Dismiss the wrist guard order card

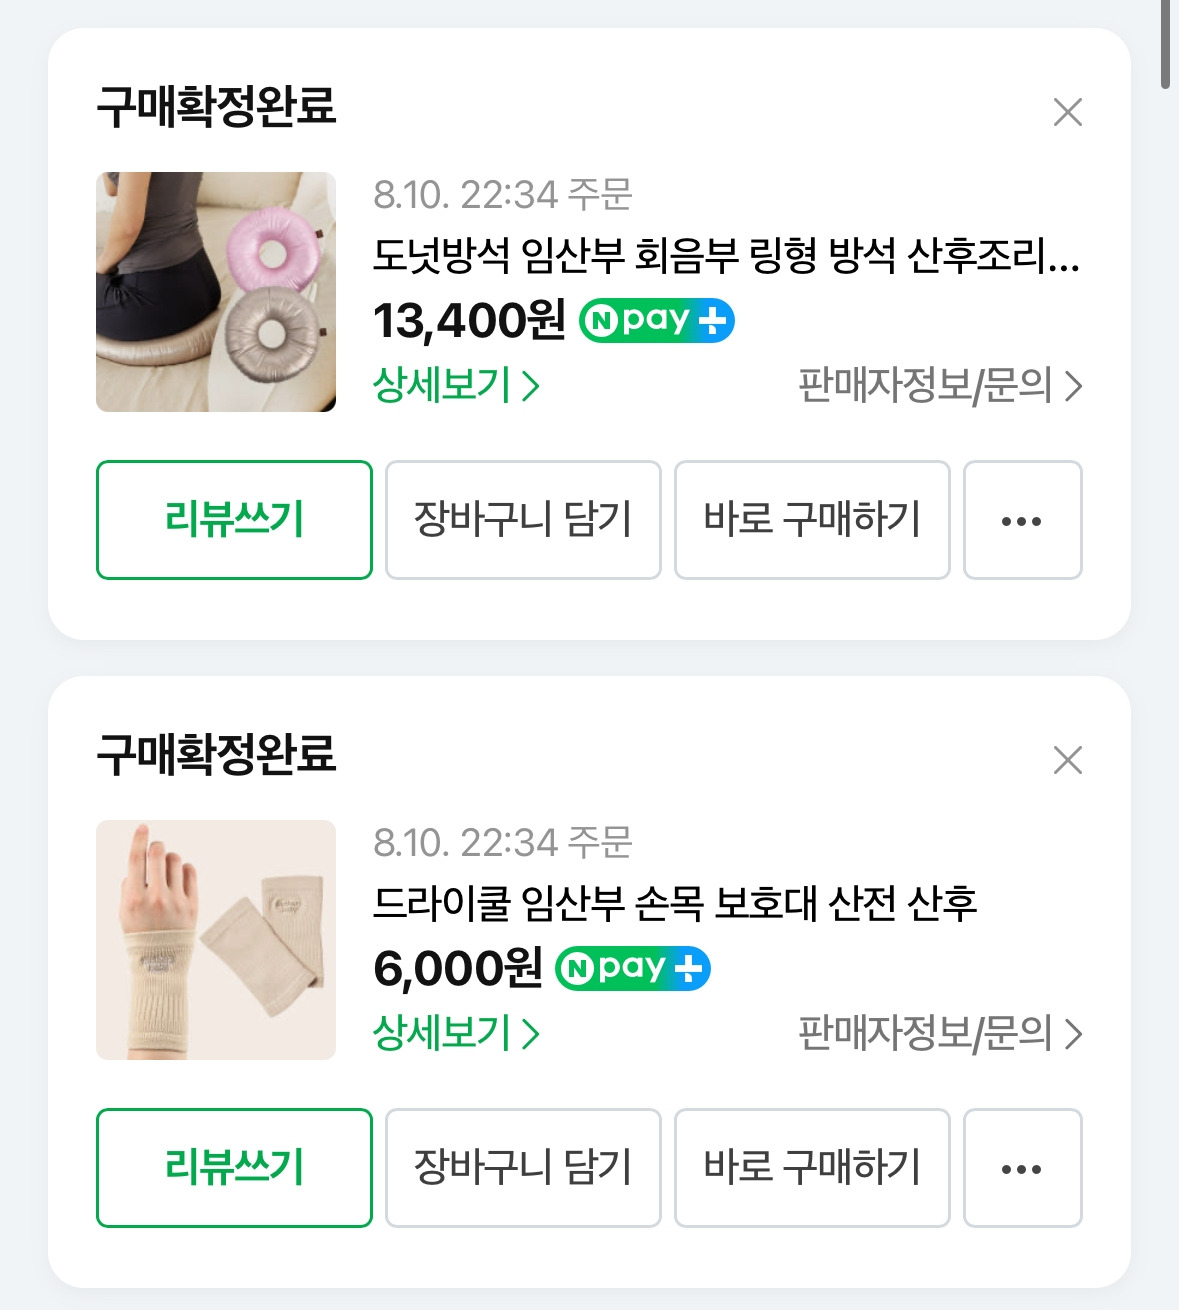click(1068, 760)
